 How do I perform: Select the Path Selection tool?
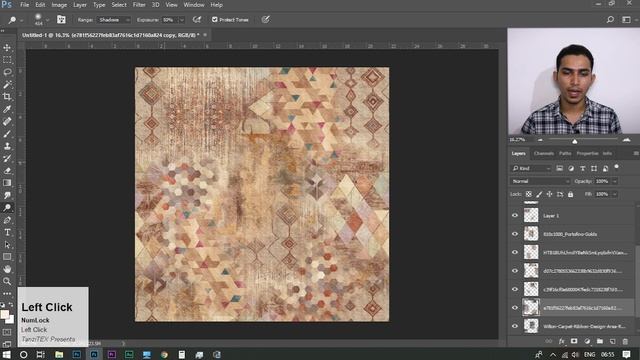tap(7, 244)
